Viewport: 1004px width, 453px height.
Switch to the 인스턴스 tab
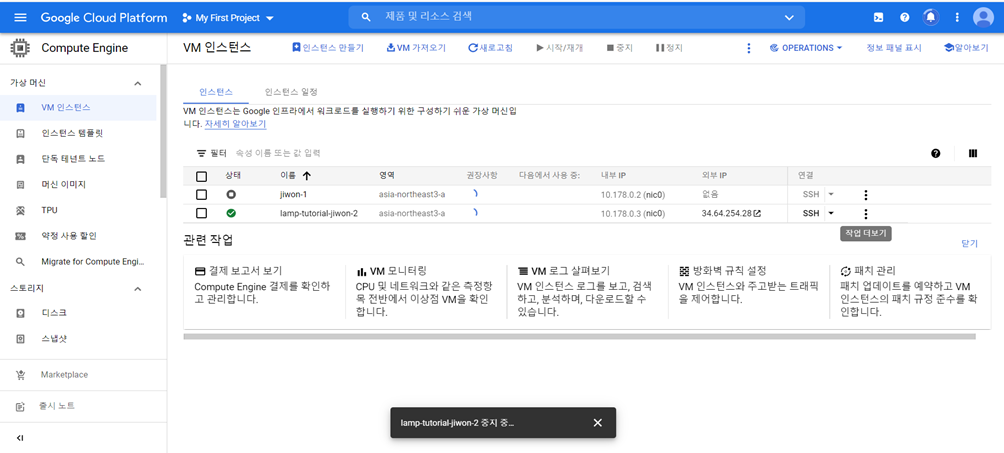(216, 92)
